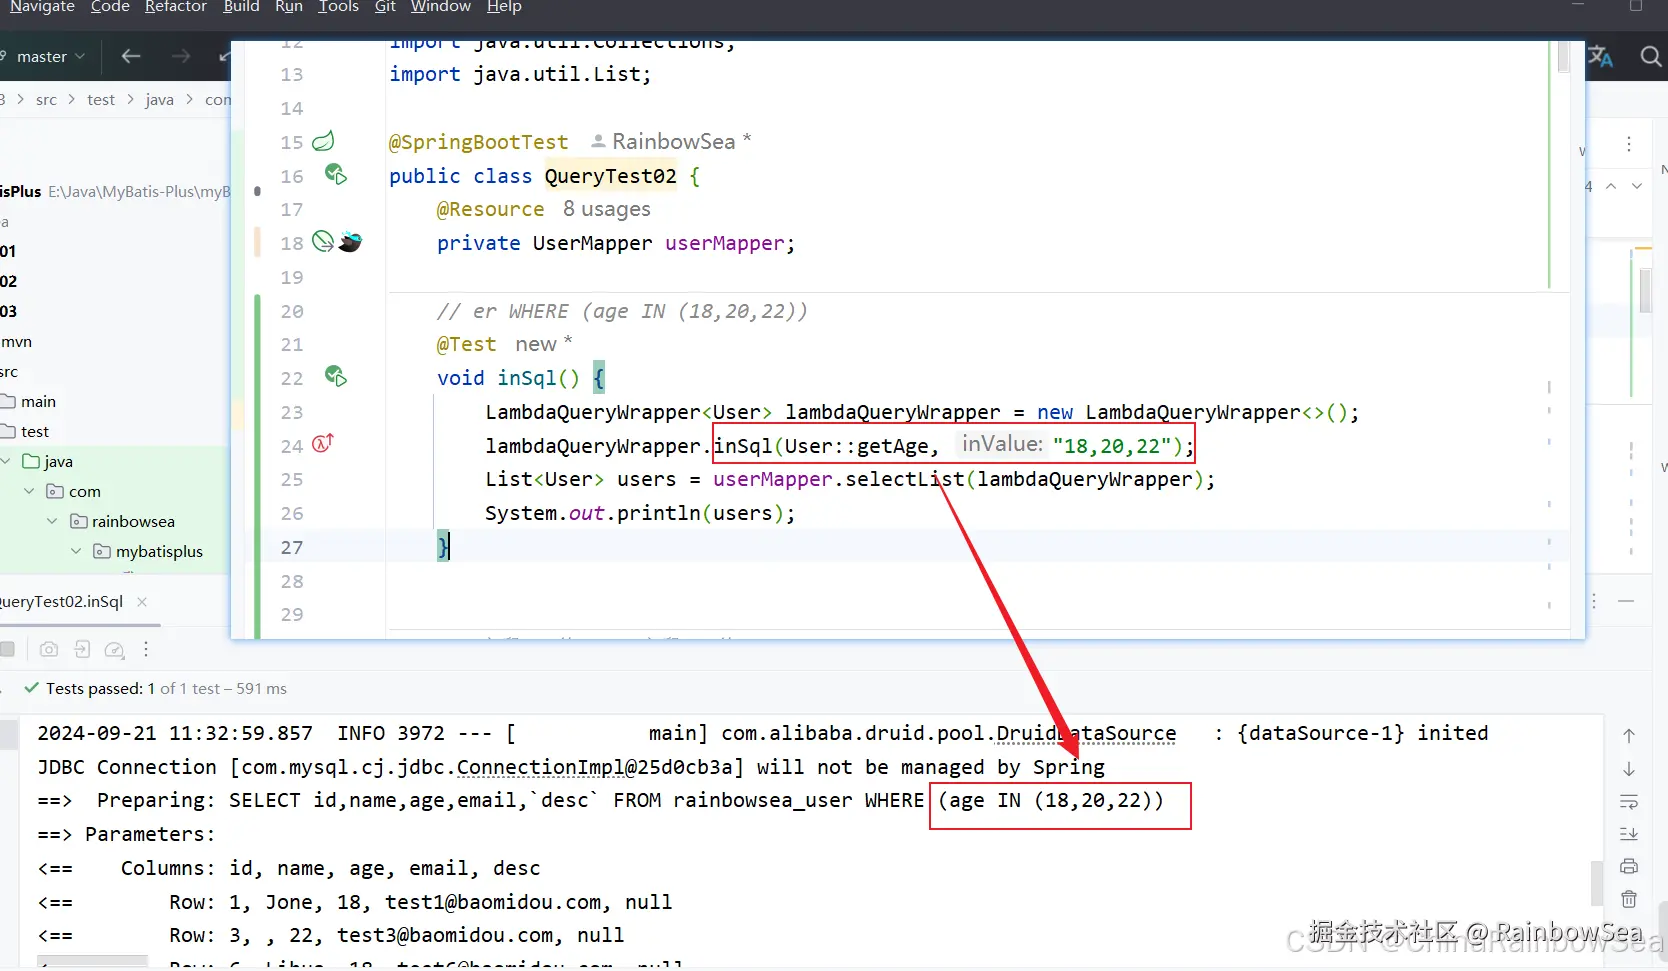
Task: Open the Translate icon in the top toolbar
Action: tap(1600, 57)
